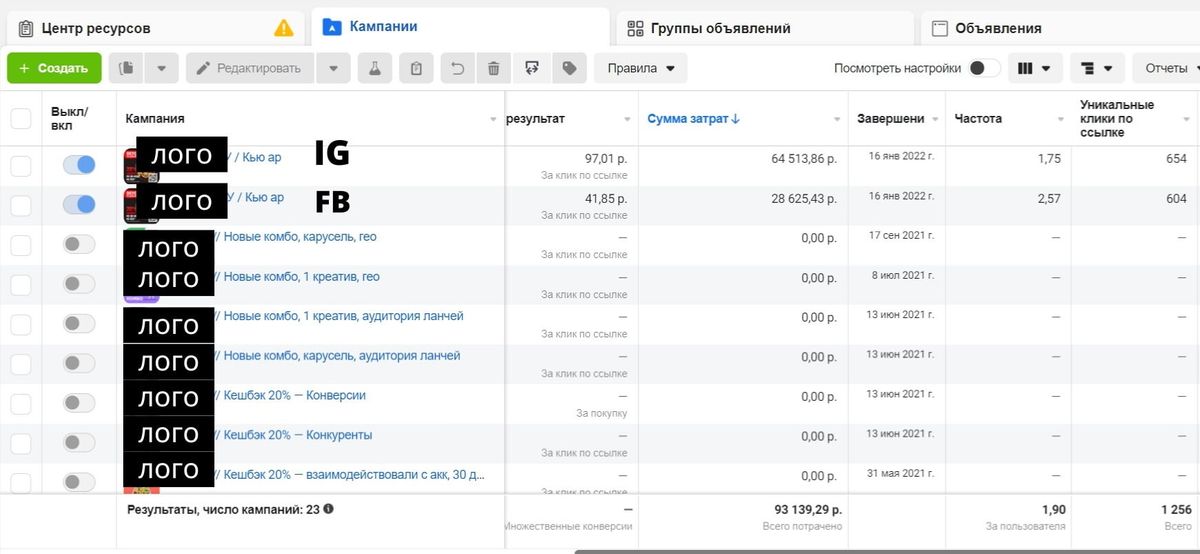Image resolution: width=1200 pixels, height=554 pixels.
Task: Click the clipboard icon in toolbar
Action: point(416,68)
